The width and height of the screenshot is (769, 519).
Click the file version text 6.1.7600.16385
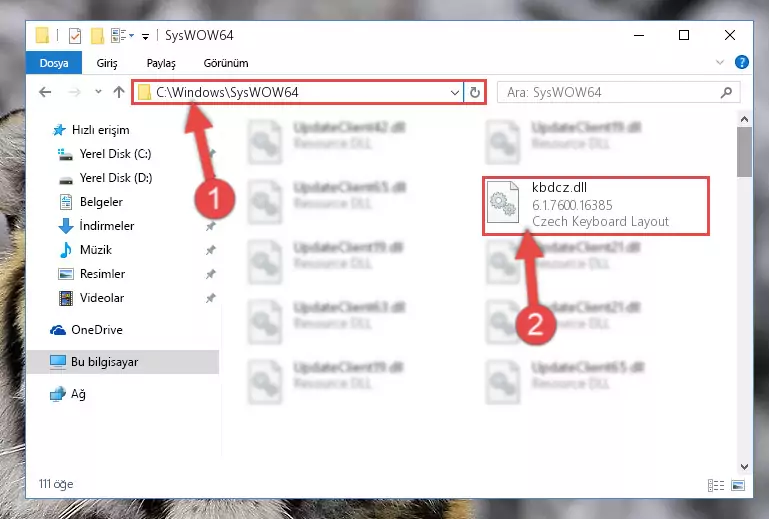[x=572, y=205]
